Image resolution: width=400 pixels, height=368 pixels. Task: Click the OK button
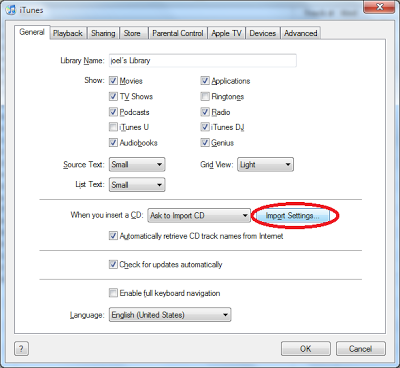click(x=306, y=349)
